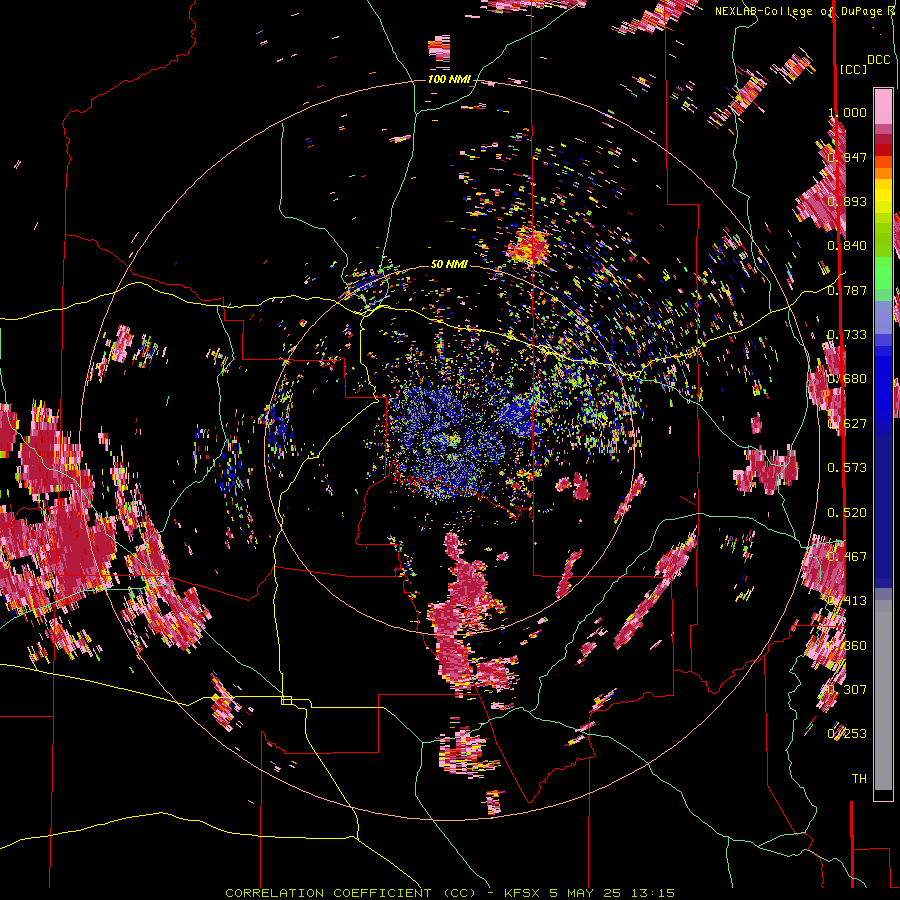Viewport: 900px width, 900px height.
Task: Click the 0.893 value on the color scale
Action: click(x=847, y=201)
